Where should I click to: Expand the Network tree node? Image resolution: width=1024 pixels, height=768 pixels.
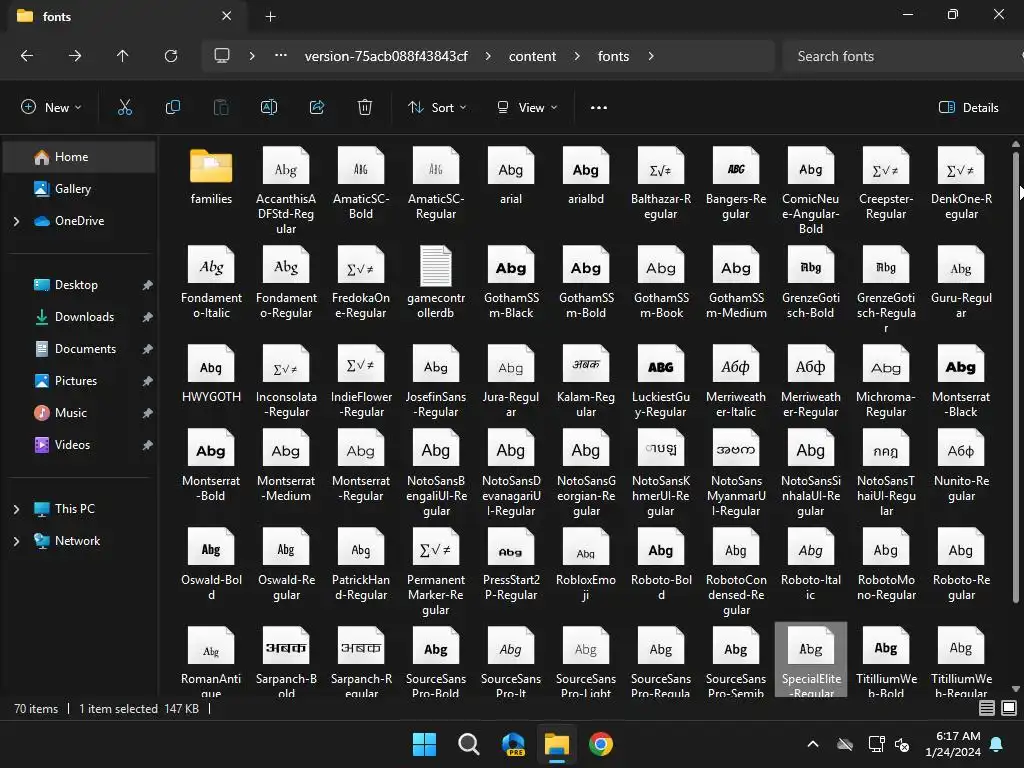pos(16,541)
